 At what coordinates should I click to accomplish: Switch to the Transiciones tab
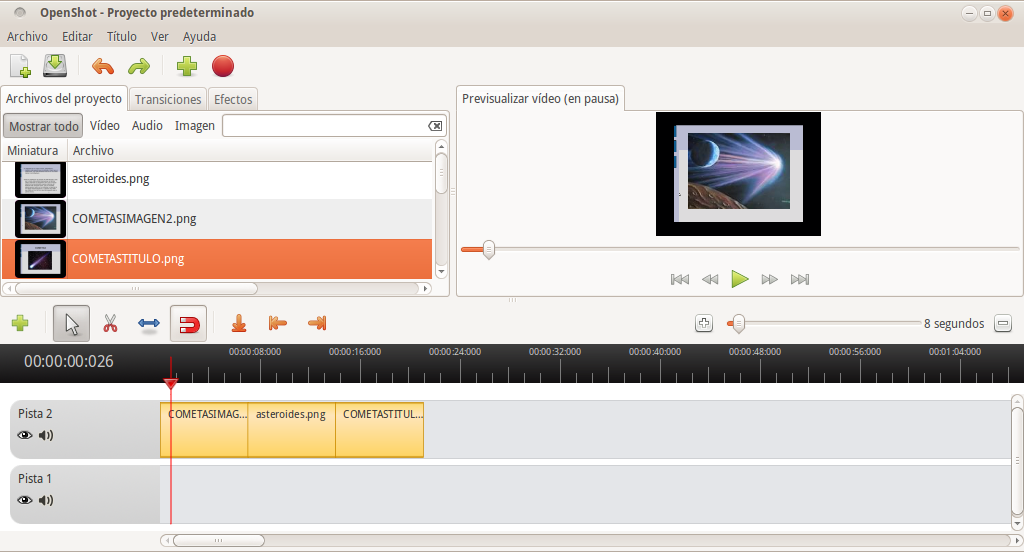click(168, 99)
